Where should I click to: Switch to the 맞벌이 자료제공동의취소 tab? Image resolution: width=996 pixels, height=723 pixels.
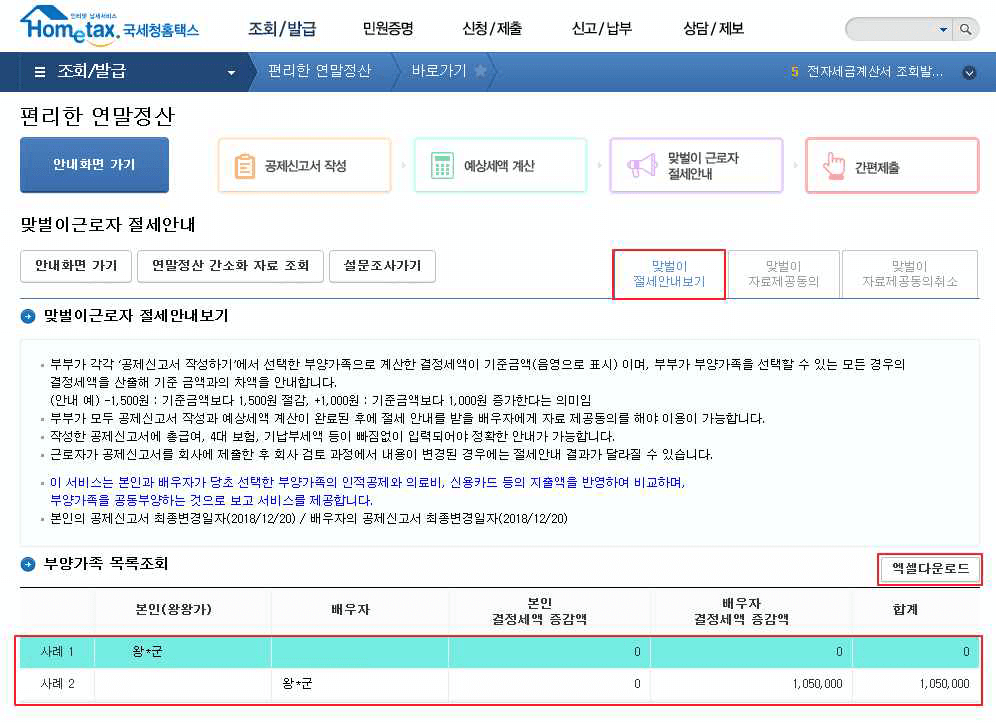(911, 273)
